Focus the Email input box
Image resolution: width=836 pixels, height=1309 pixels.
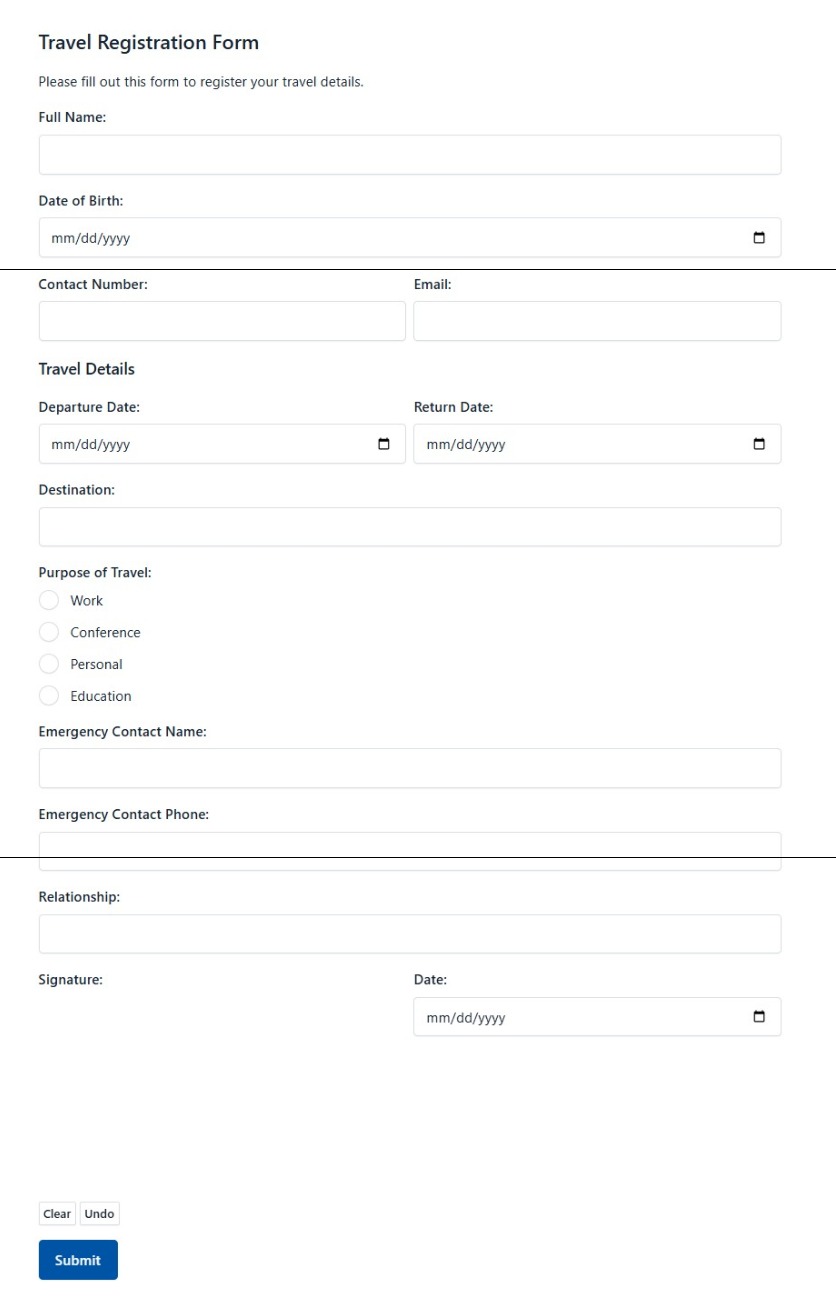[597, 320]
